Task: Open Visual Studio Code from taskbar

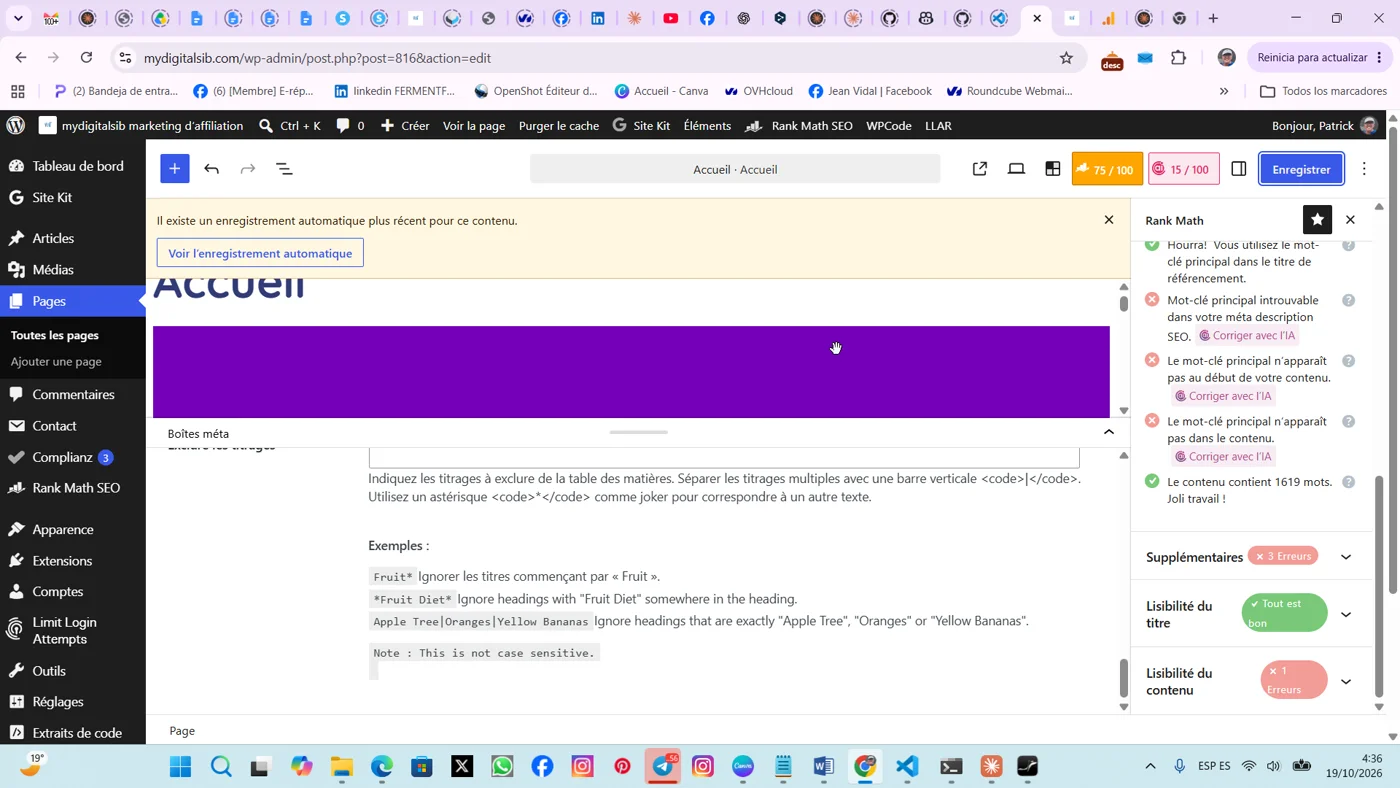Action: (907, 767)
